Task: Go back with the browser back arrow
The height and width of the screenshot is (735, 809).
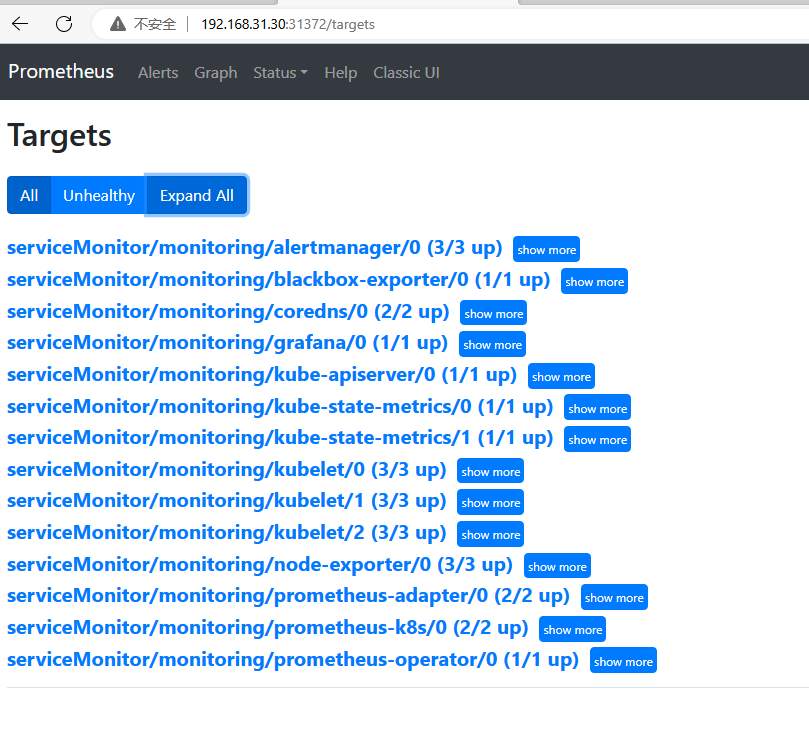Action: tap(20, 24)
